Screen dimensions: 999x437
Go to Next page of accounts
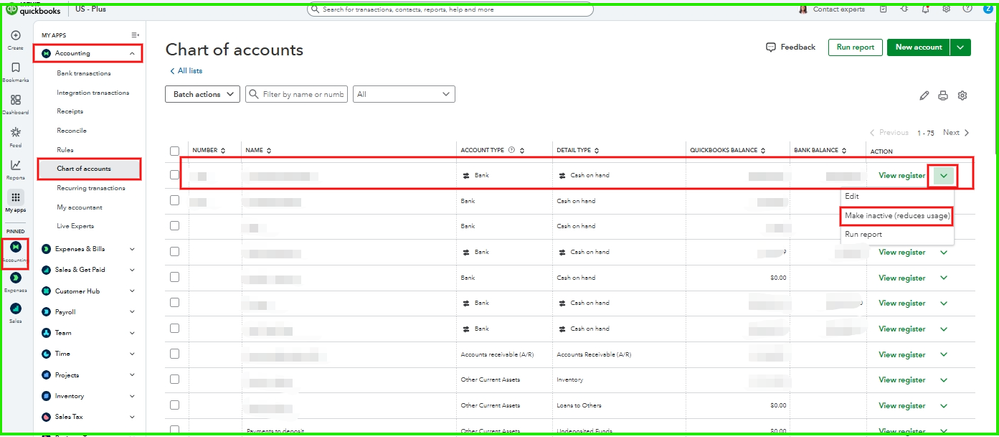[x=956, y=133]
